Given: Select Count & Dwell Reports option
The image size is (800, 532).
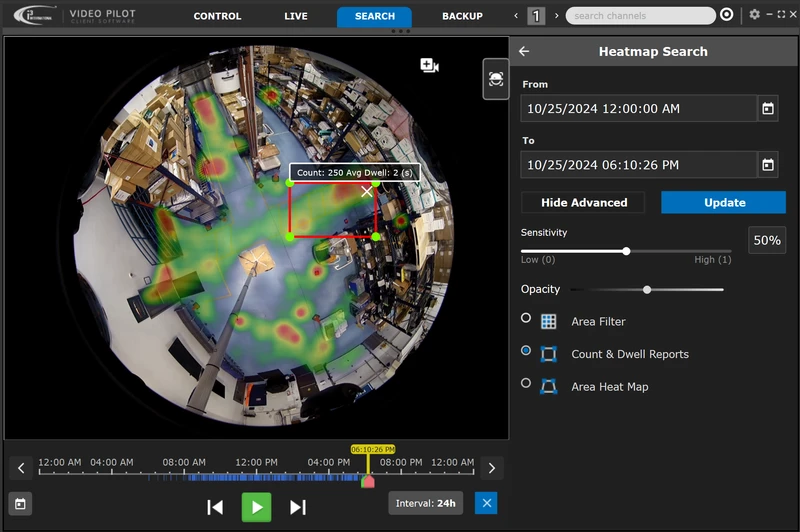Looking at the screenshot, I should [526, 351].
